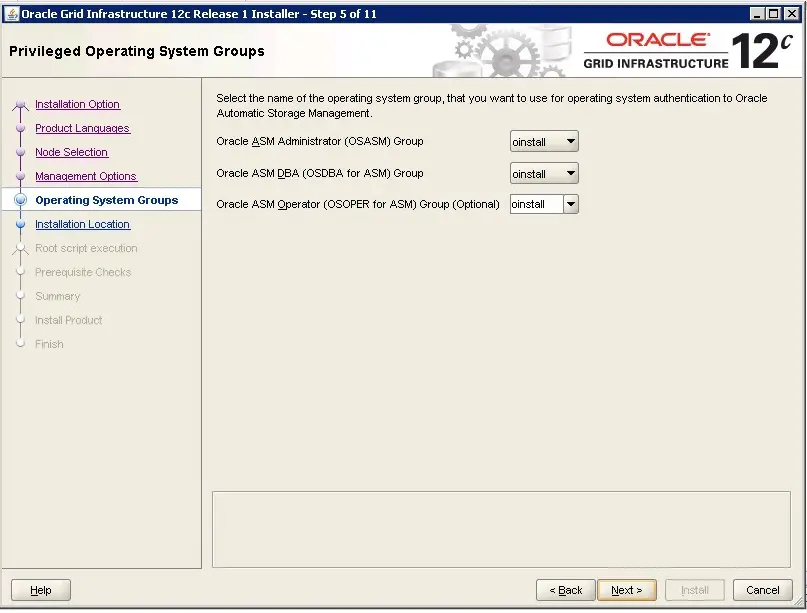Click the Java icon in the title bar

[x=11, y=13]
